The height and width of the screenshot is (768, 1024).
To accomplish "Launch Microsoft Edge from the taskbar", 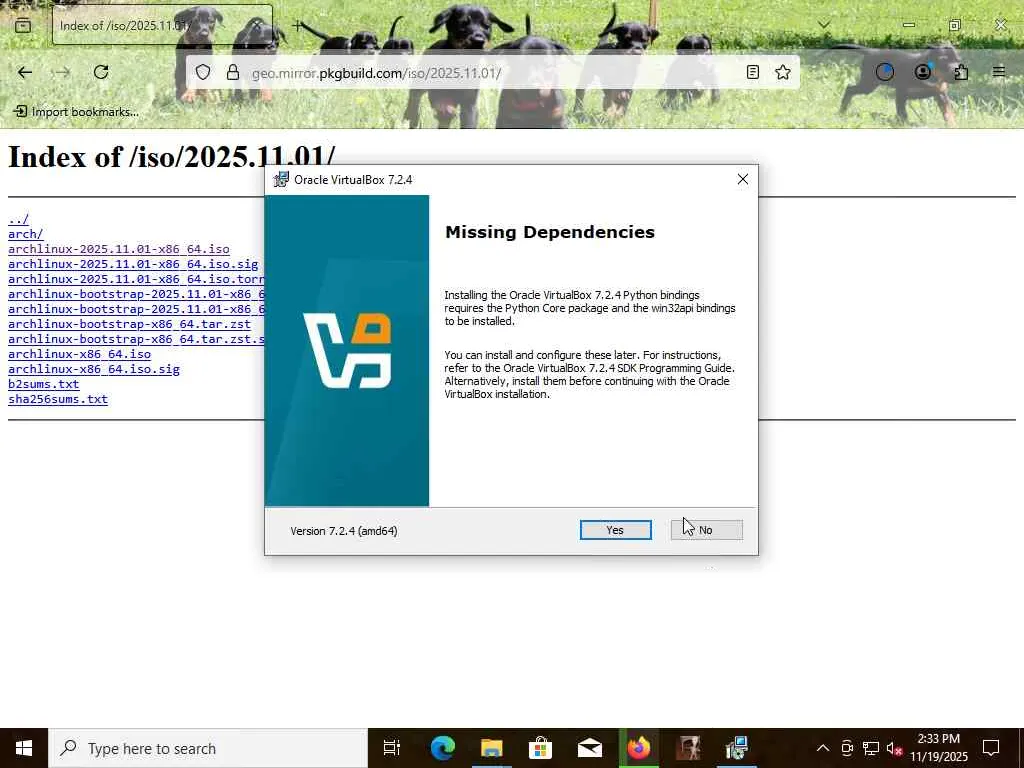I will pos(442,748).
